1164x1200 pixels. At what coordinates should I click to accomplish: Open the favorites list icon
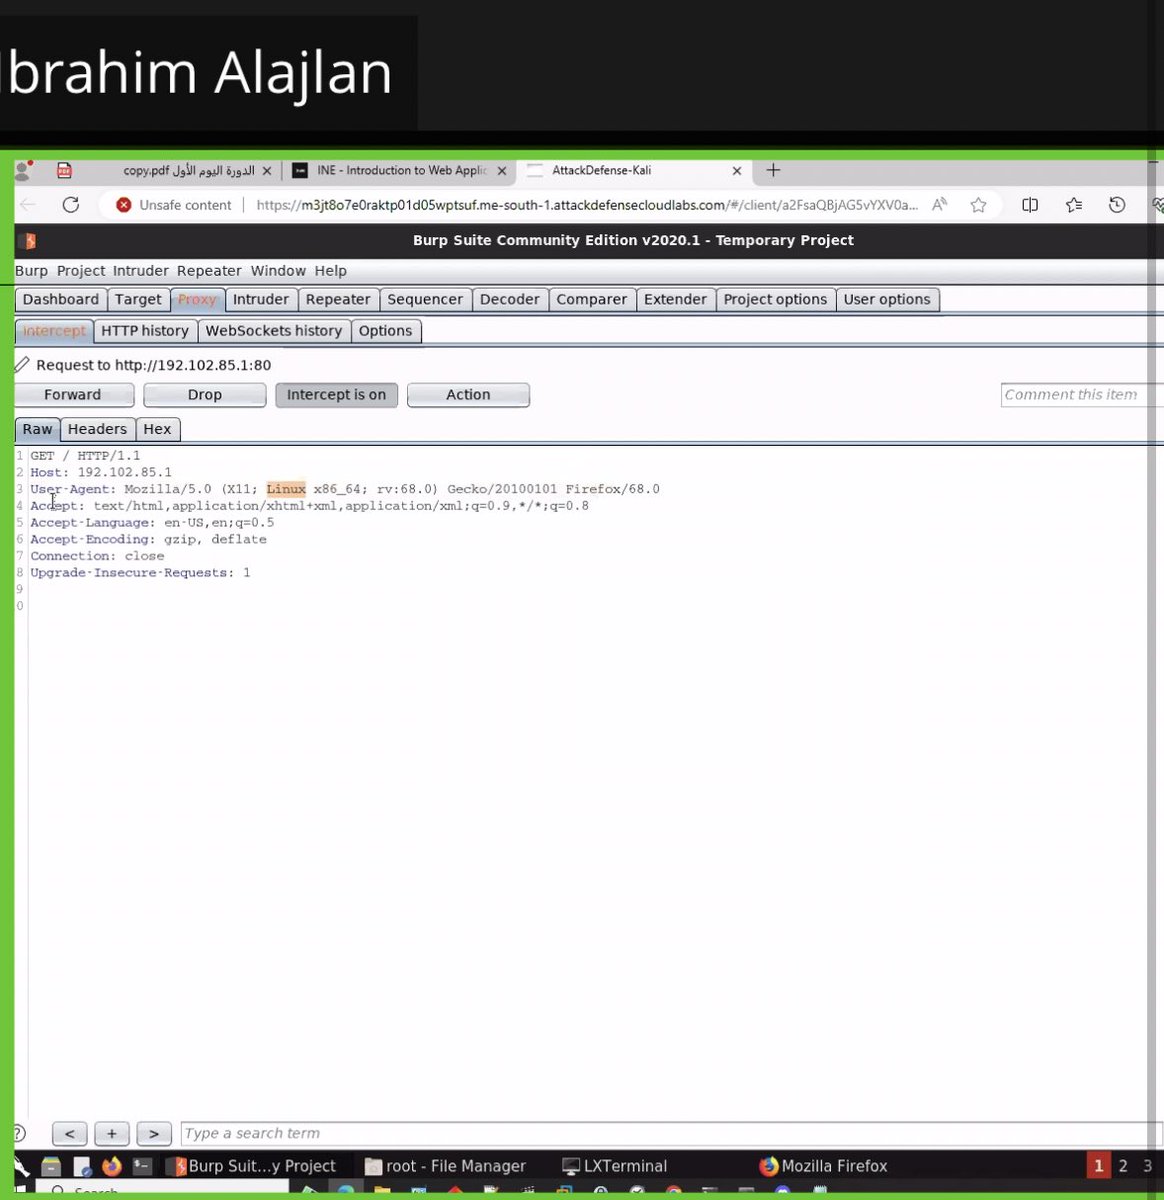click(x=1073, y=205)
